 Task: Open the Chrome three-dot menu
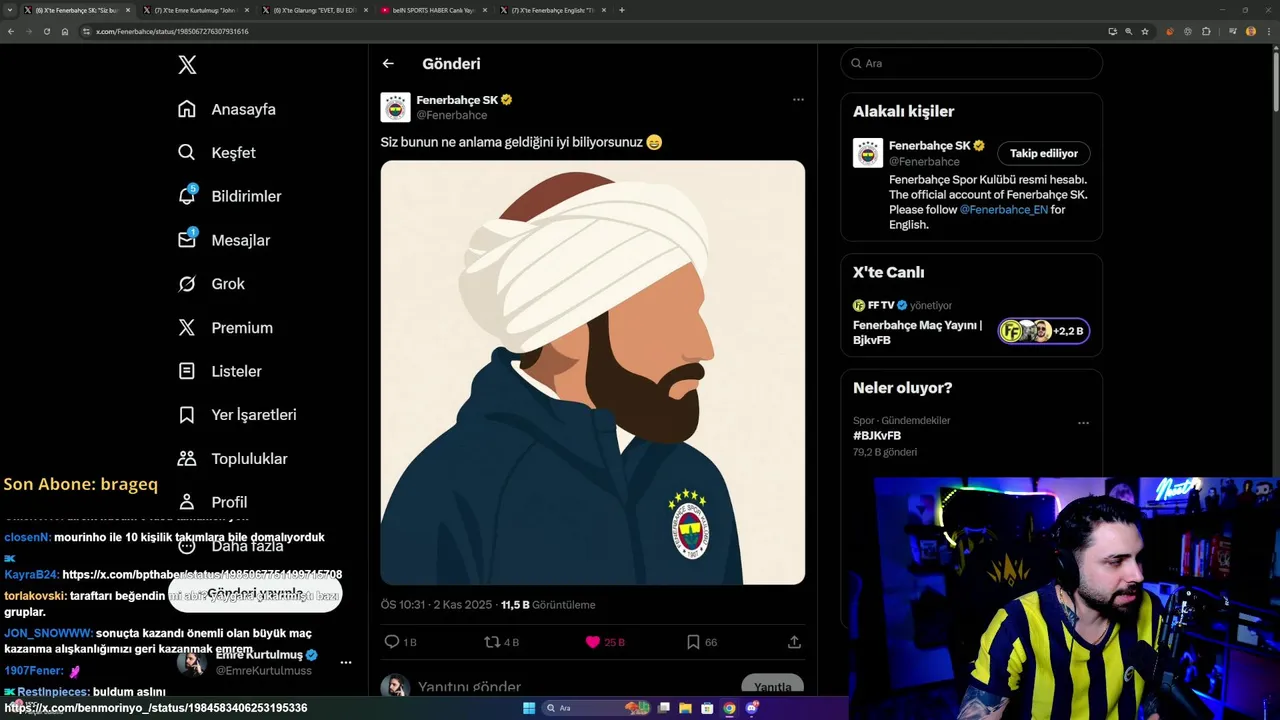(1269, 31)
